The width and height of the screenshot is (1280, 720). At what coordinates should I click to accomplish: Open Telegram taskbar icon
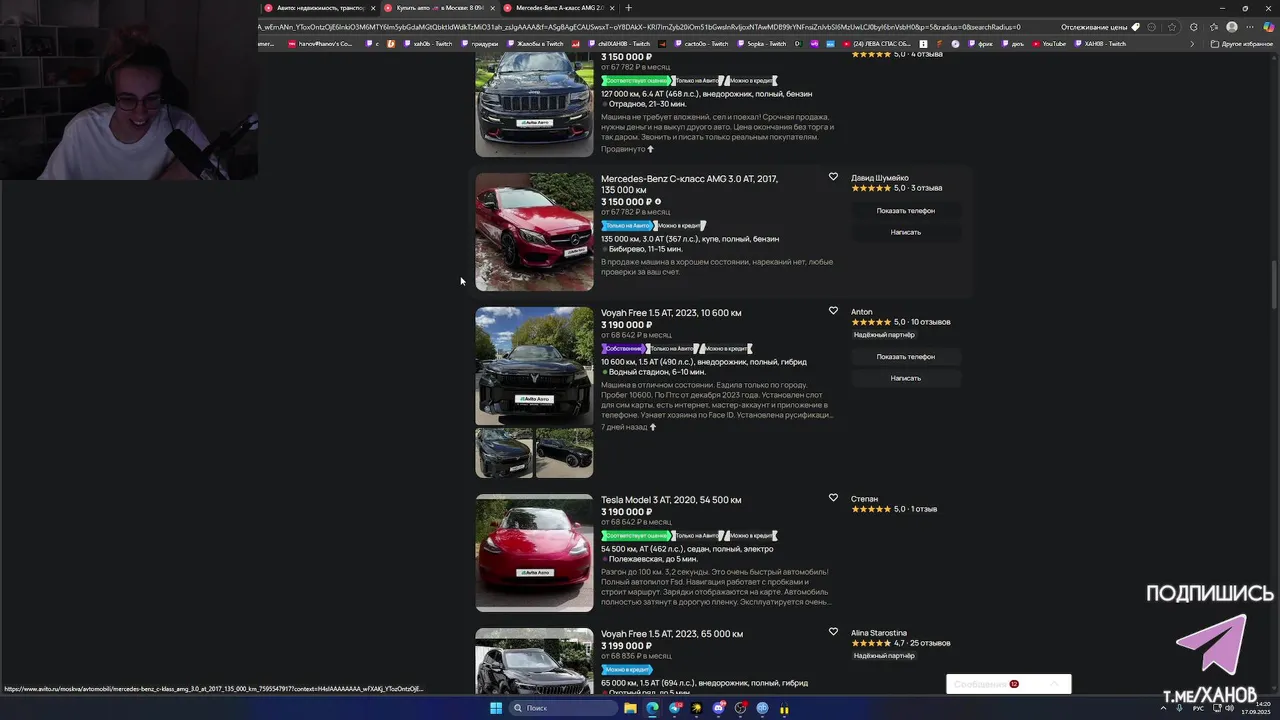pos(674,708)
